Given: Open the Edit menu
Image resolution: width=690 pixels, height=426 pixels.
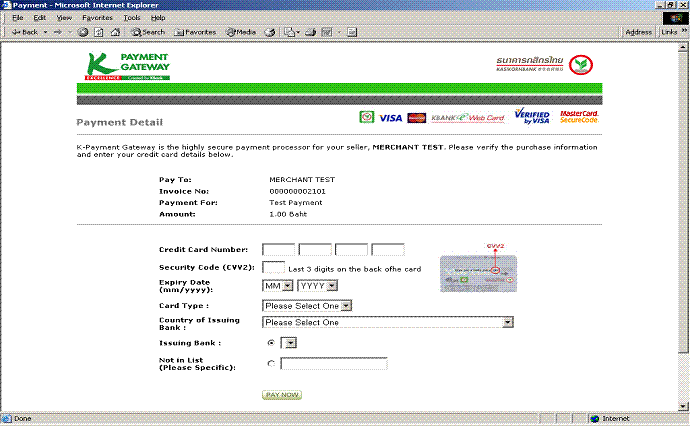Looking at the screenshot, I should pyautogui.click(x=40, y=18).
